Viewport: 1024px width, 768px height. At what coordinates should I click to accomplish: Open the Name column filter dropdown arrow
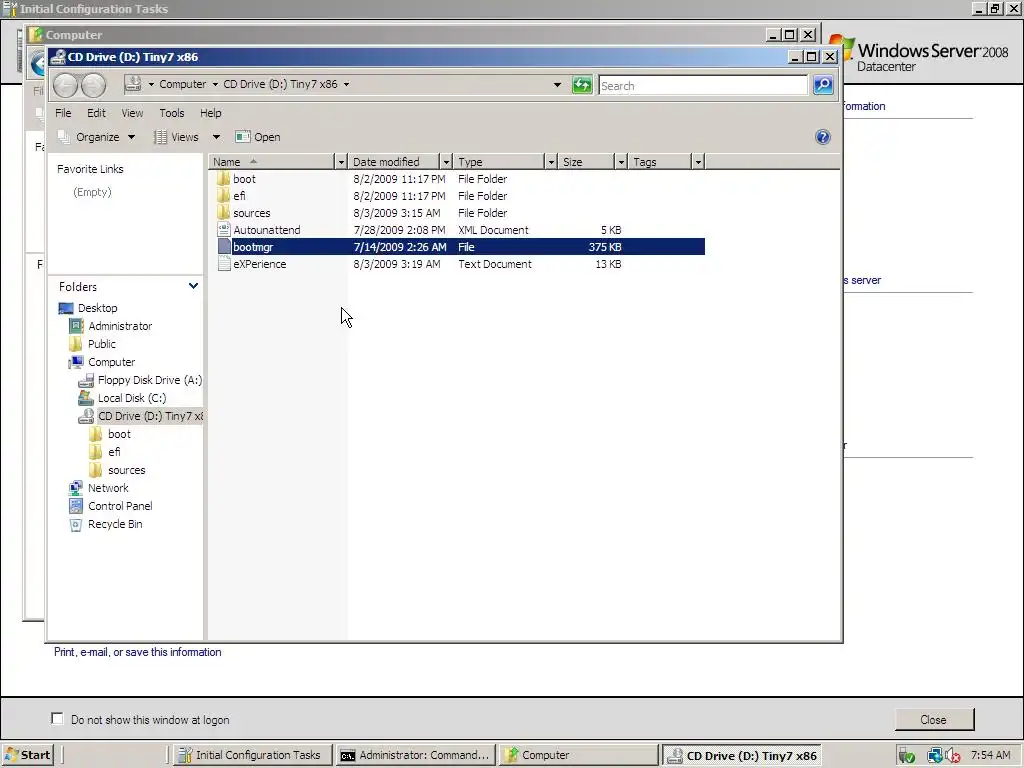[341, 162]
